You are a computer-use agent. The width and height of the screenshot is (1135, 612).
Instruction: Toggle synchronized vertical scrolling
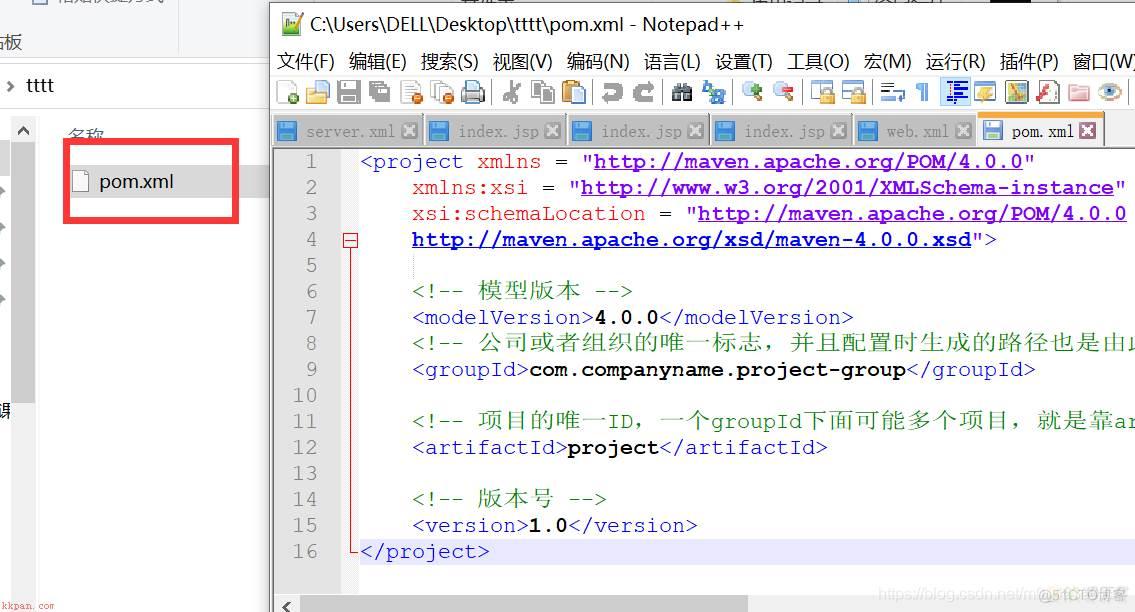click(x=822, y=92)
